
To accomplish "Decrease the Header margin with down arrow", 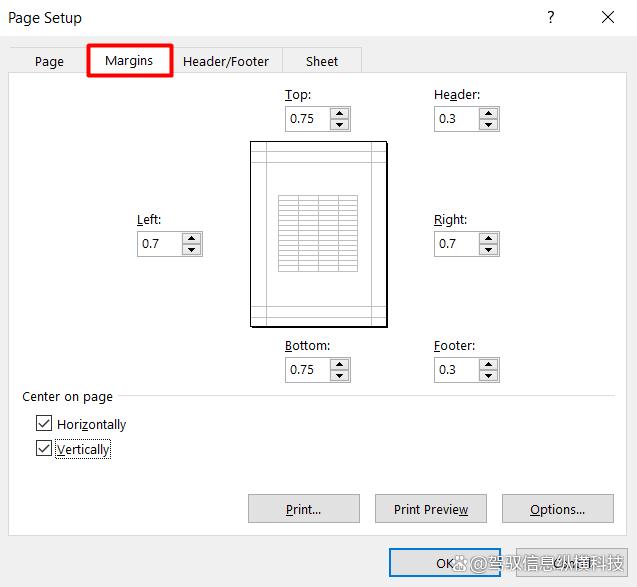I will [x=488, y=124].
